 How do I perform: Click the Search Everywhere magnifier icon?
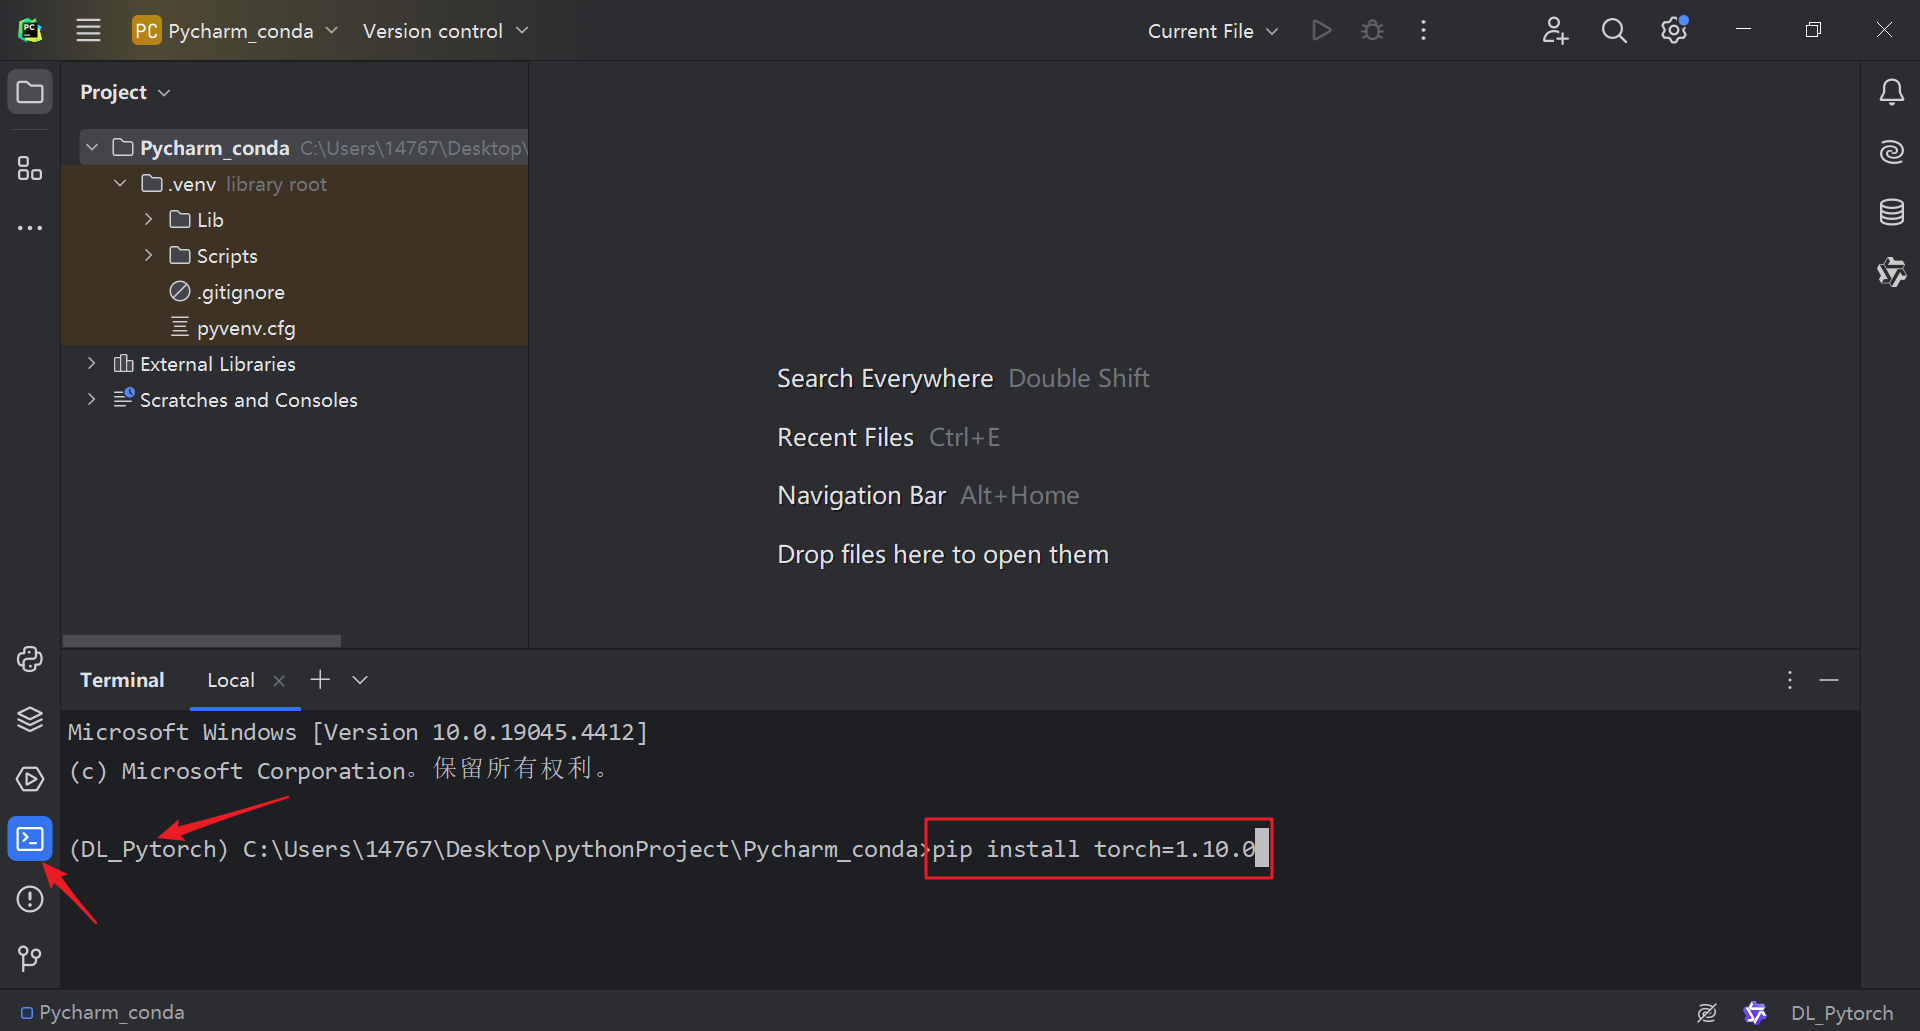[1614, 31]
